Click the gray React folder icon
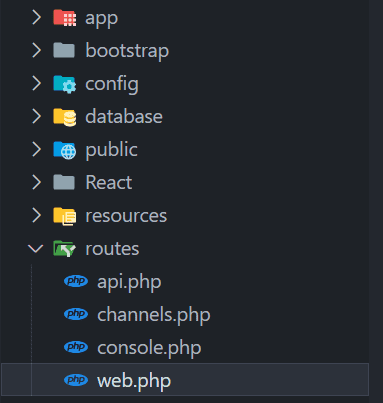The height and width of the screenshot is (403, 383). [64, 182]
